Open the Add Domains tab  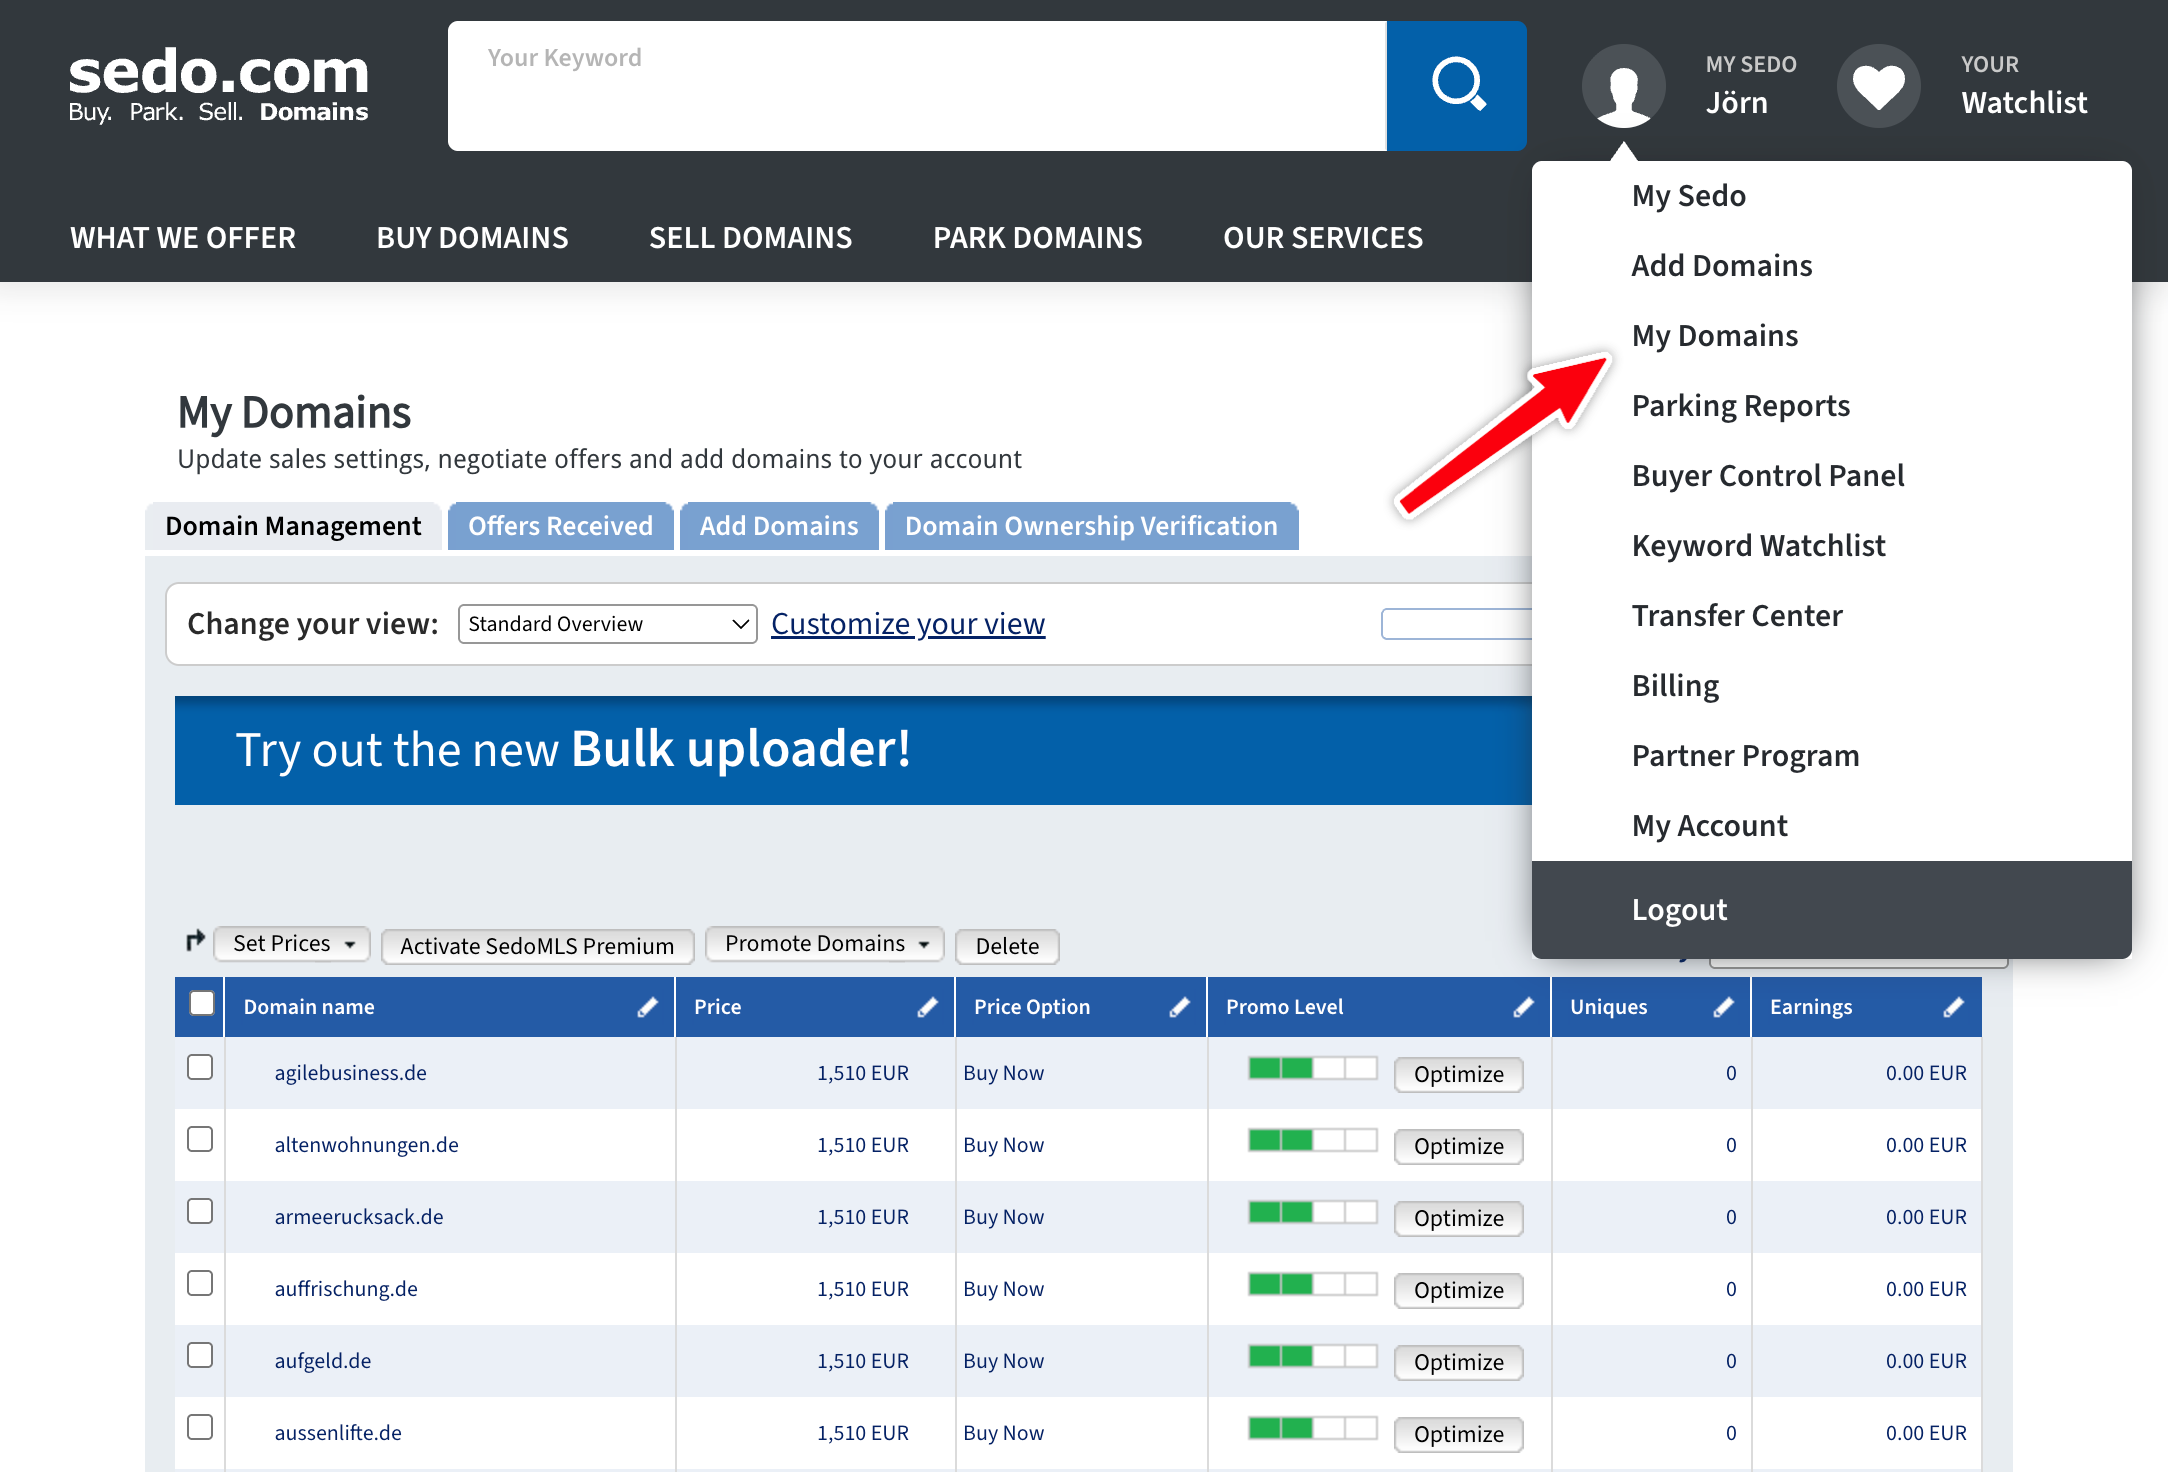coord(779,526)
